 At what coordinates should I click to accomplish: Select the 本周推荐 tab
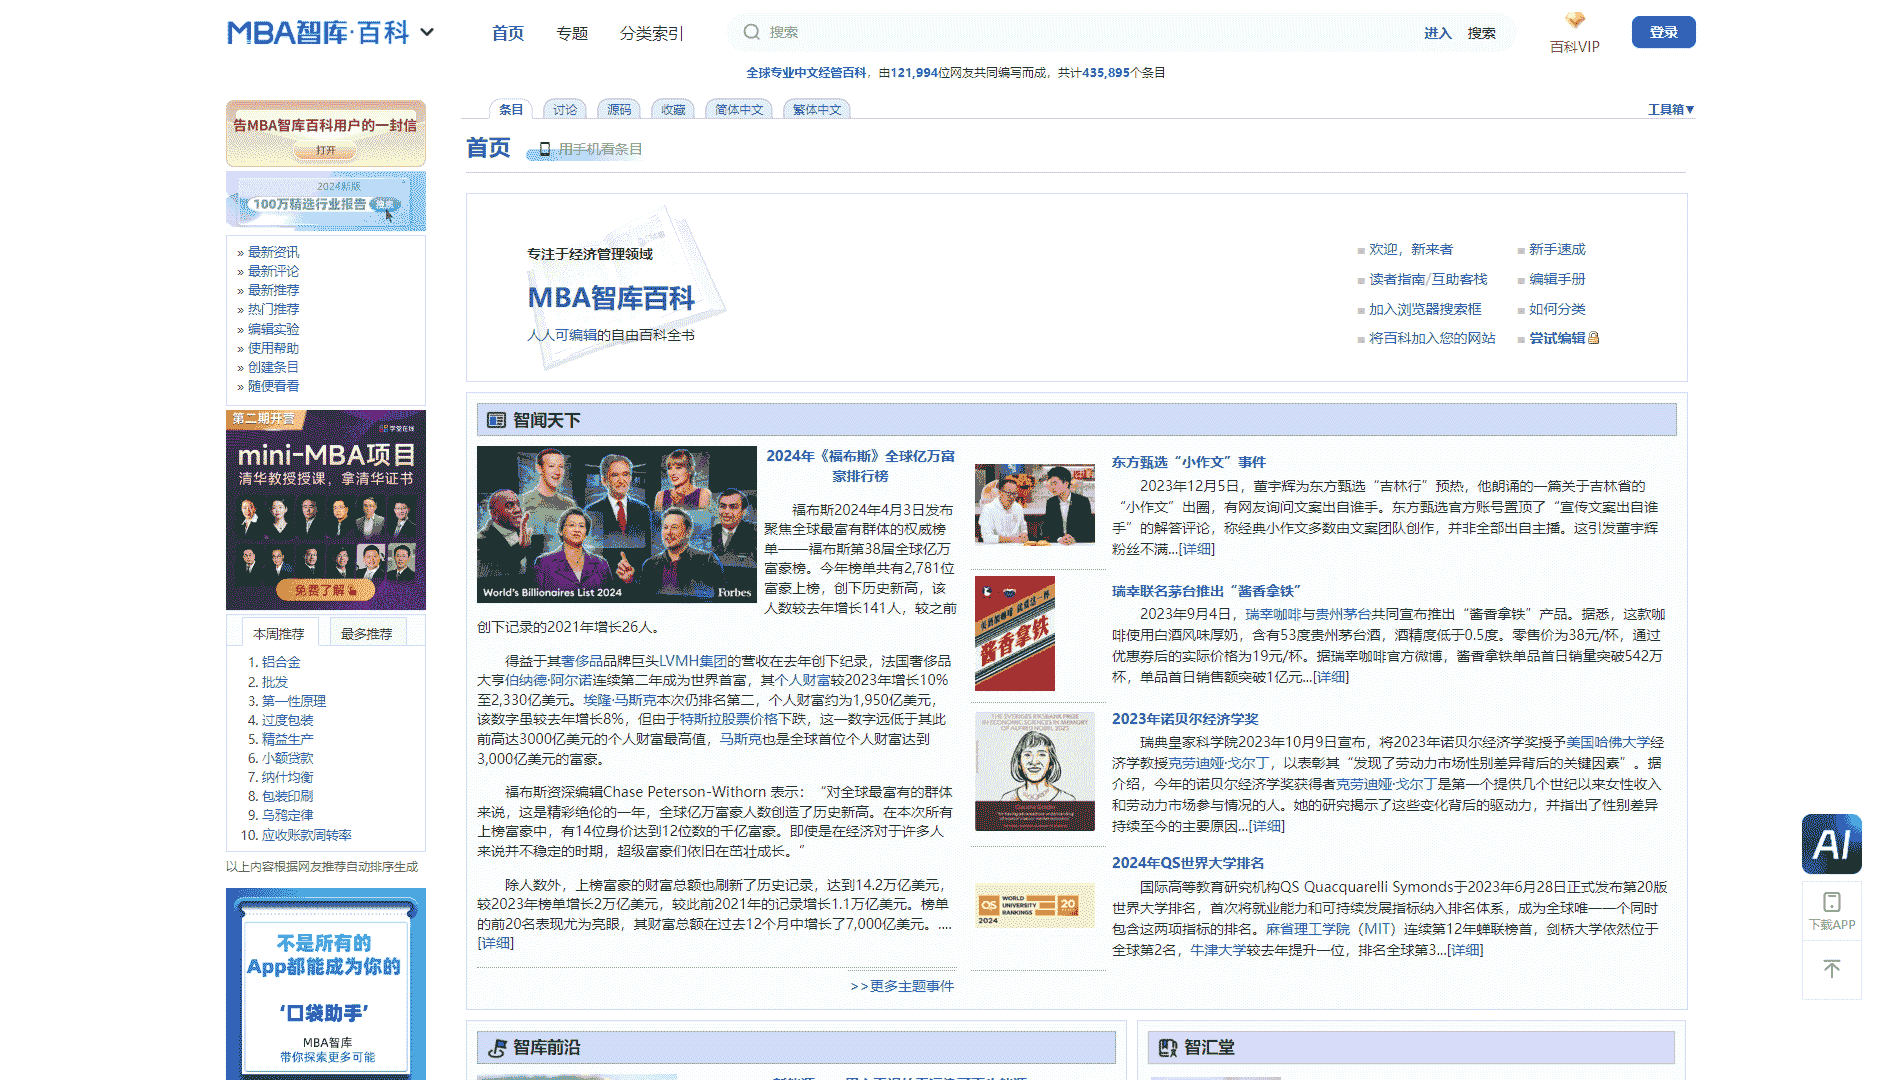(279, 633)
